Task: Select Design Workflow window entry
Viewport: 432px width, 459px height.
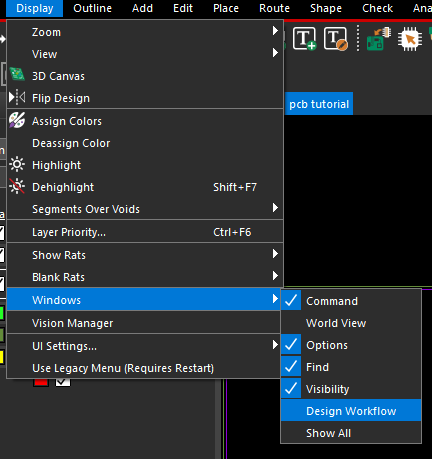Action: (x=351, y=411)
